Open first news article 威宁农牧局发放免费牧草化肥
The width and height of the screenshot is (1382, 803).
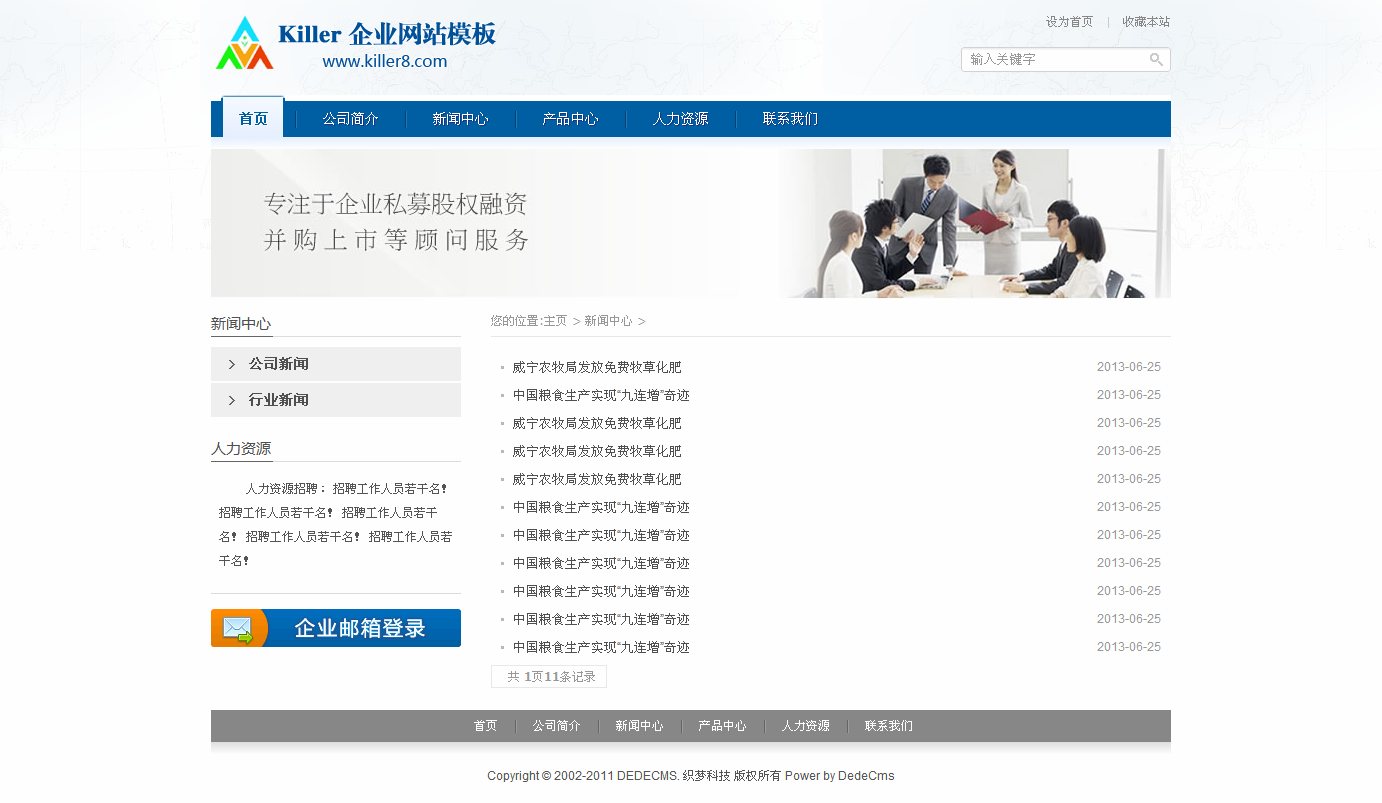click(597, 368)
